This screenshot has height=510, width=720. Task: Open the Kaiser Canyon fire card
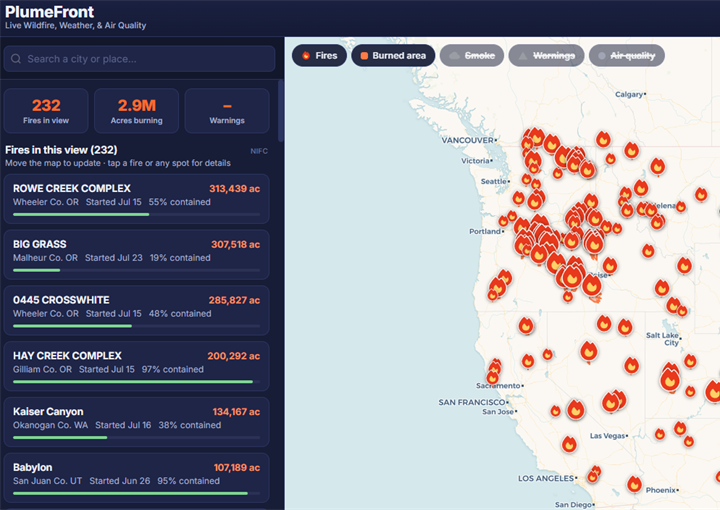[x=136, y=422]
